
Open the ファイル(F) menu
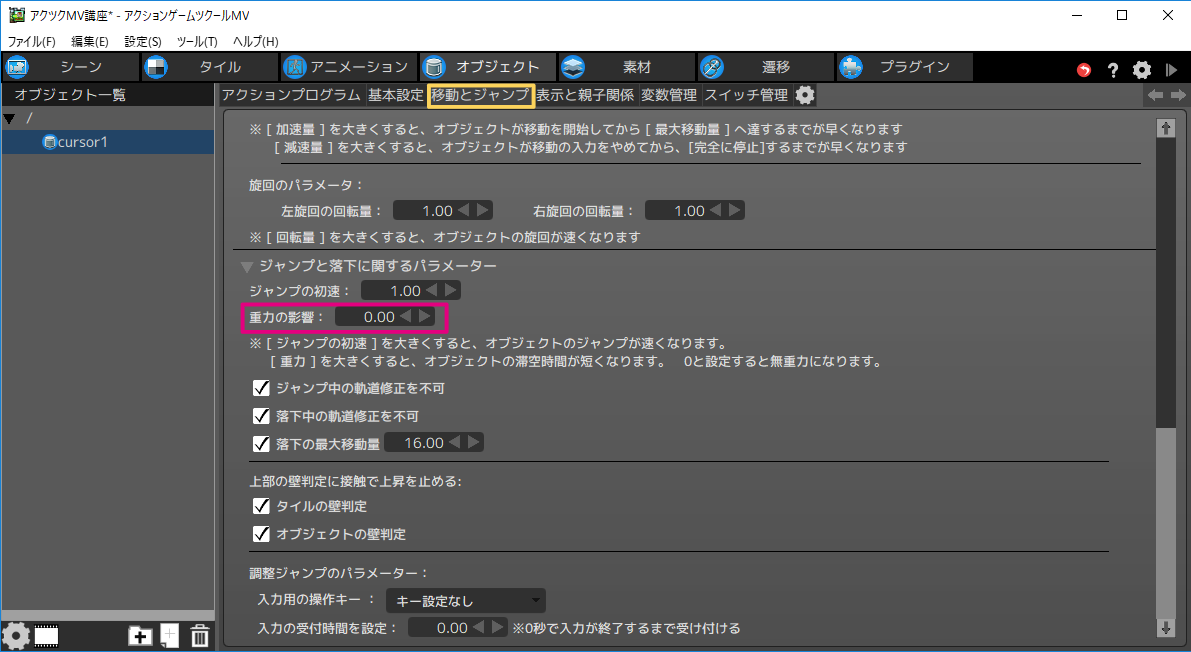(x=32, y=42)
